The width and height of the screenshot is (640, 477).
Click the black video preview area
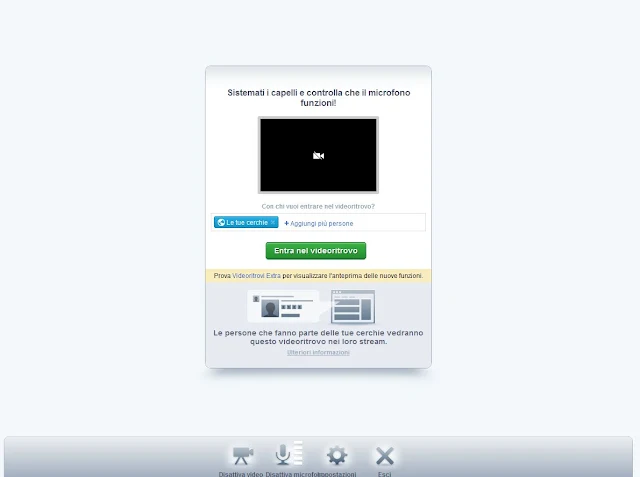point(318,155)
